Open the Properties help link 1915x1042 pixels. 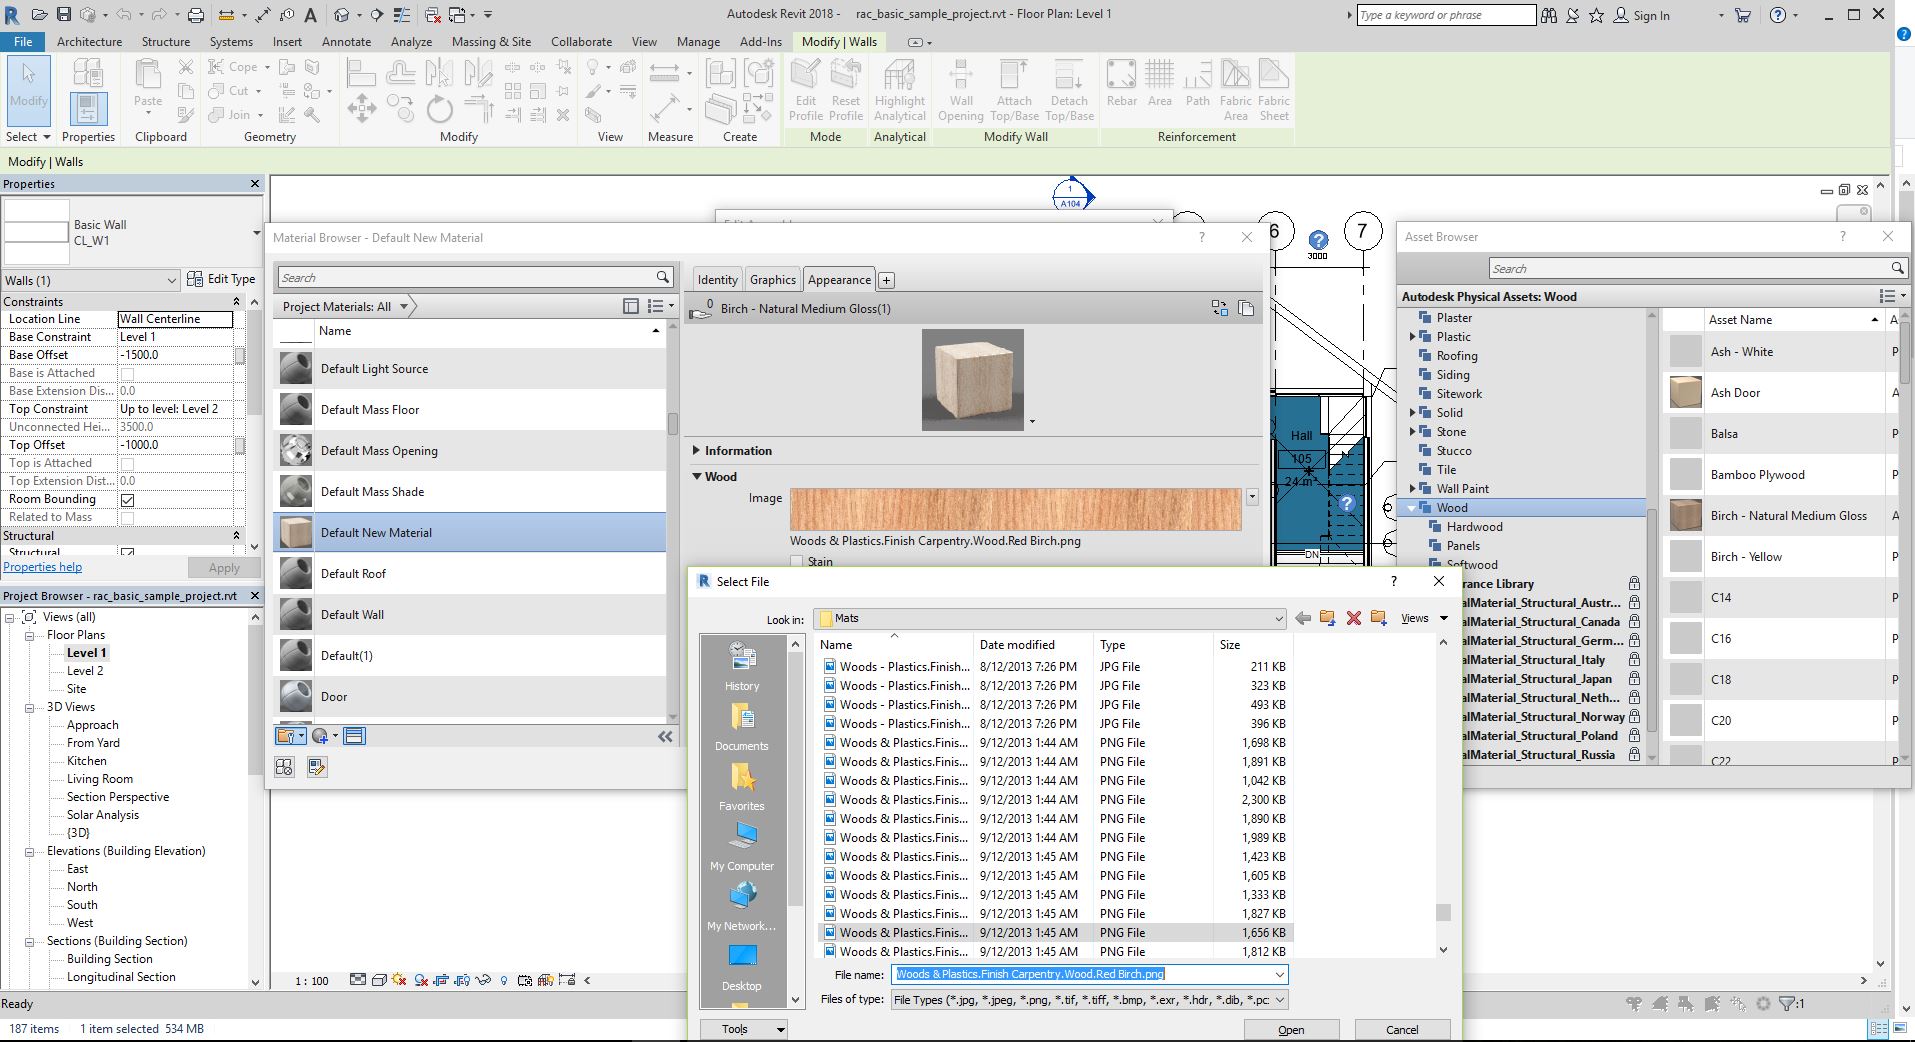pyautogui.click(x=43, y=567)
